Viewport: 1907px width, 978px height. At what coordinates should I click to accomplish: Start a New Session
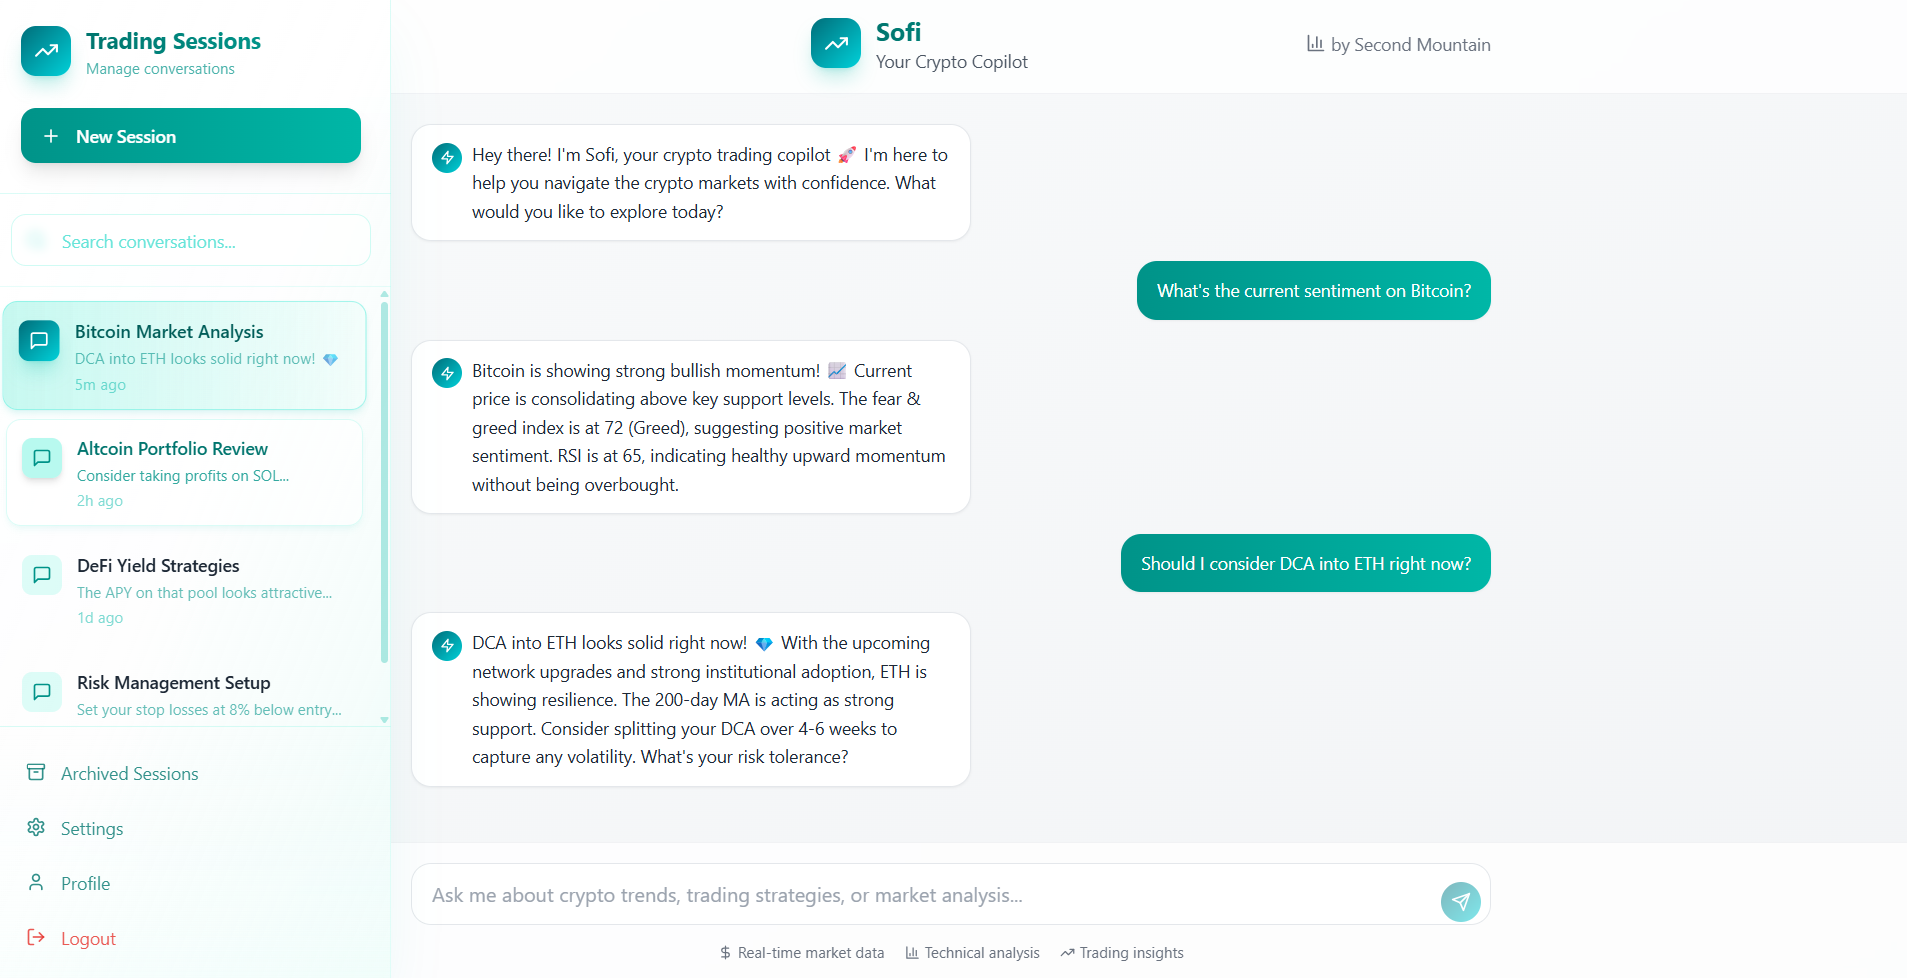[x=190, y=135]
